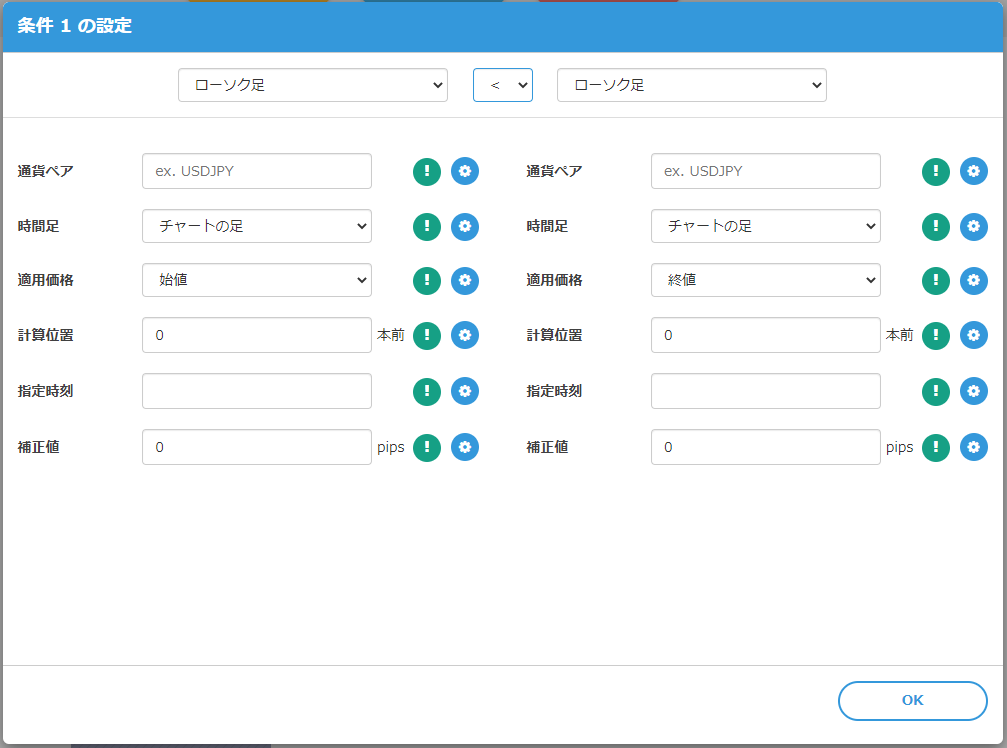Click the green info icon for left 補正値
This screenshot has height=748, width=1007.
(427, 447)
